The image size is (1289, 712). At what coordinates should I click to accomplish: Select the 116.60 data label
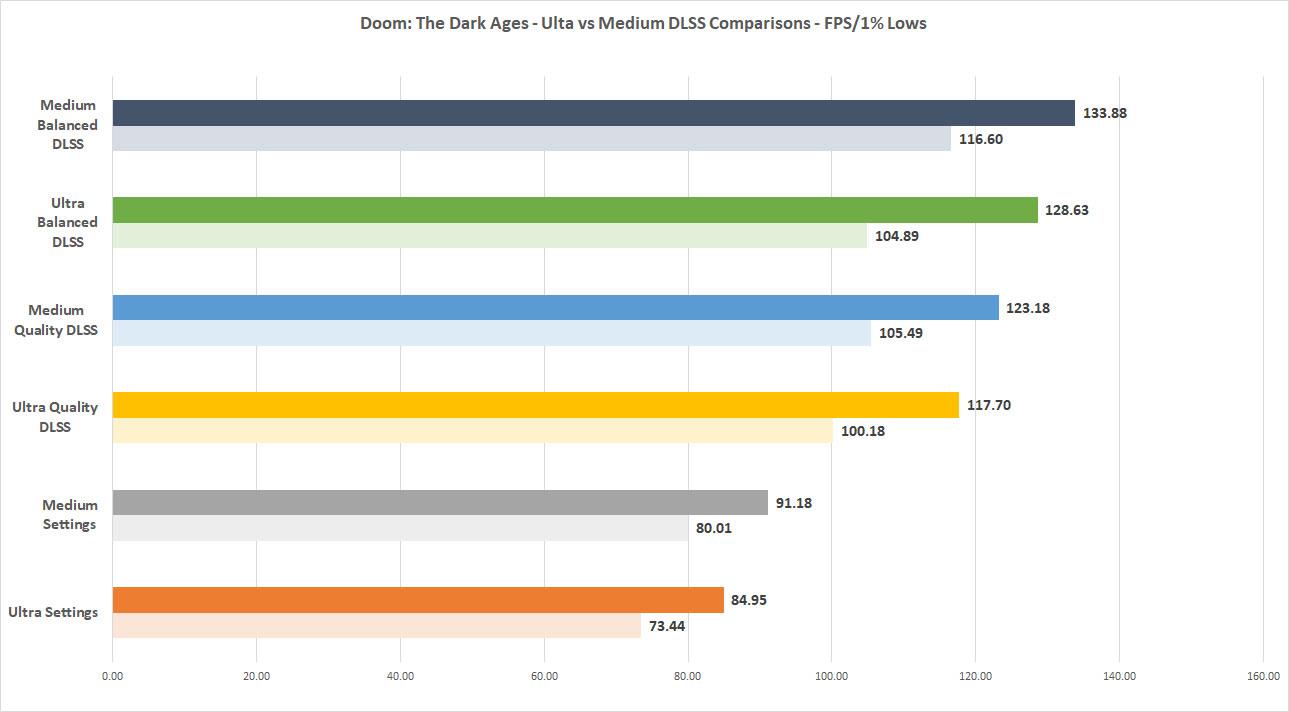980,139
